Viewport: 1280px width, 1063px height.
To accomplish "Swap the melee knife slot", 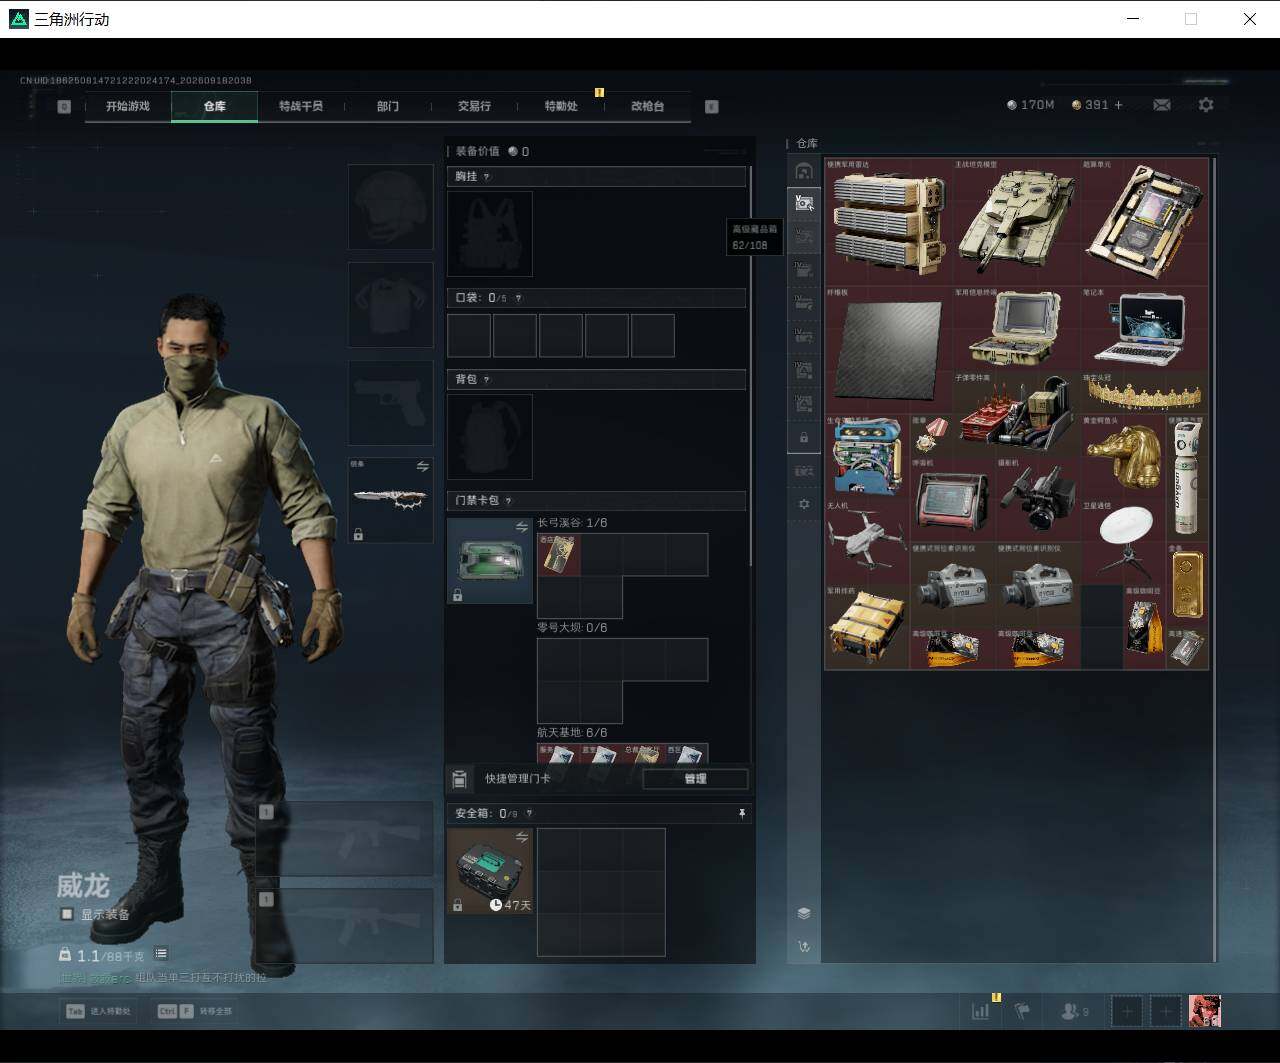I will (423, 466).
